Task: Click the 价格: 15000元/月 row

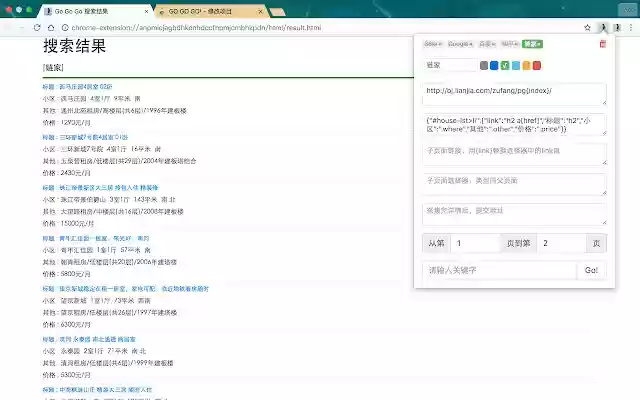Action: (x=68, y=224)
